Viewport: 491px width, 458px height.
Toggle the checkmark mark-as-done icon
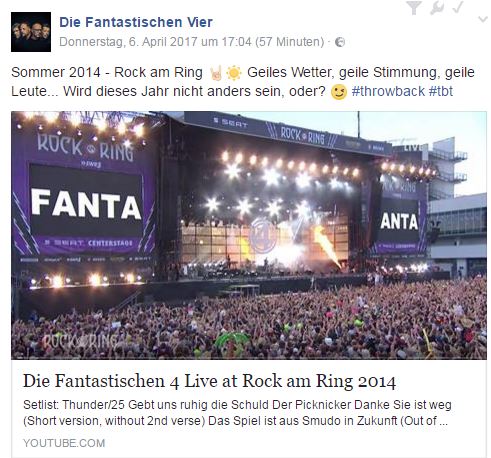click(458, 7)
